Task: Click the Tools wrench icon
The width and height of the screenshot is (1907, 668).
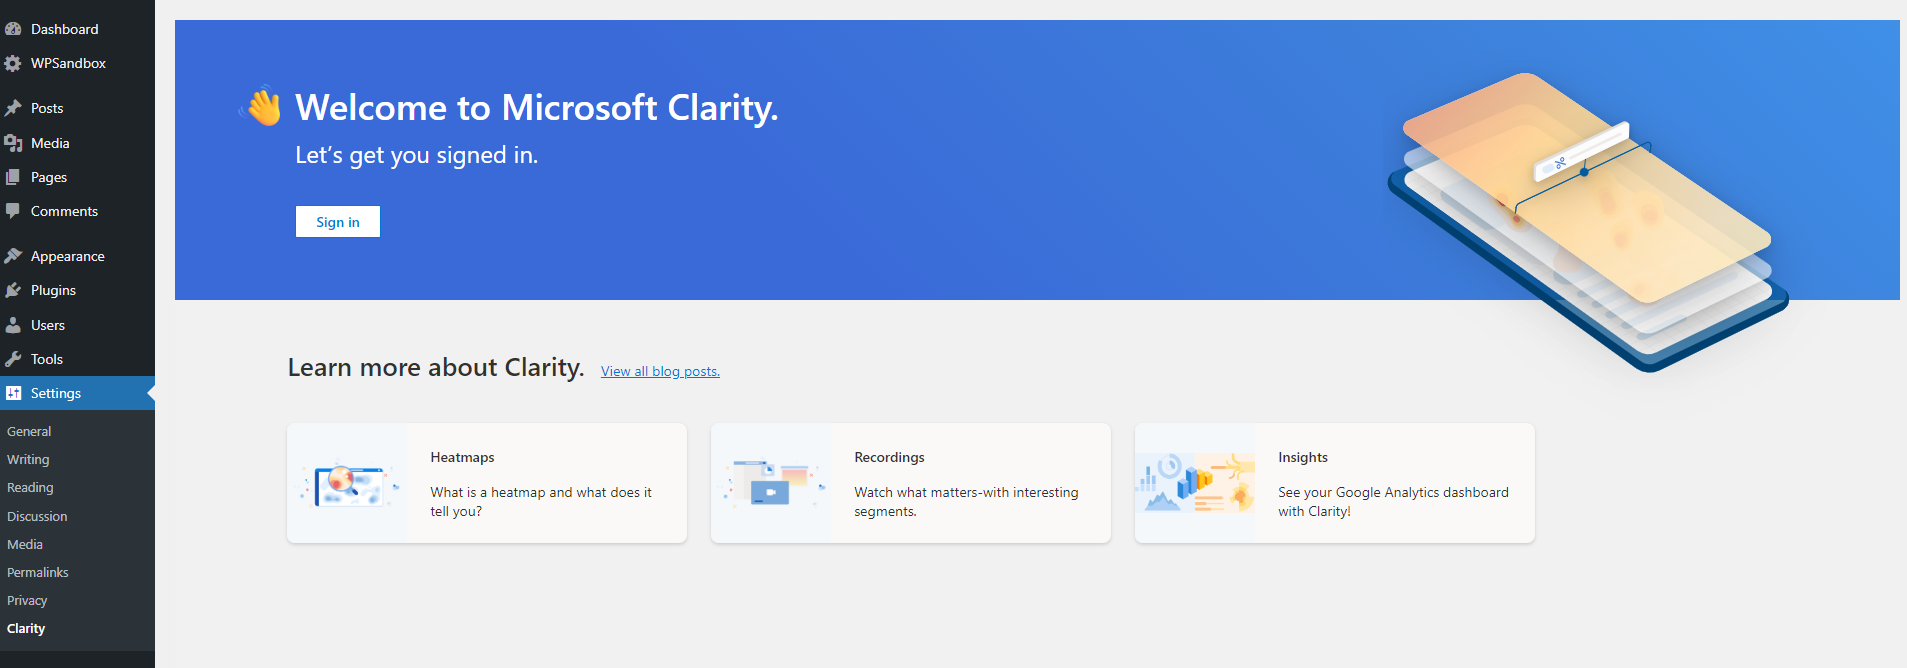Action: (x=13, y=359)
